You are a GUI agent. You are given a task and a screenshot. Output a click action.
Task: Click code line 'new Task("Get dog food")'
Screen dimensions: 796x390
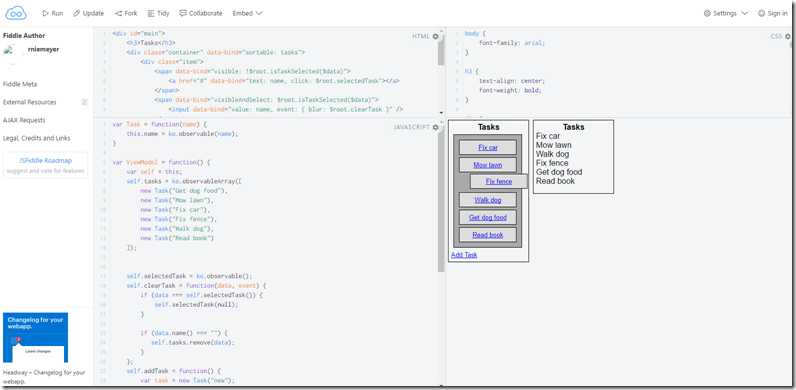(184, 191)
